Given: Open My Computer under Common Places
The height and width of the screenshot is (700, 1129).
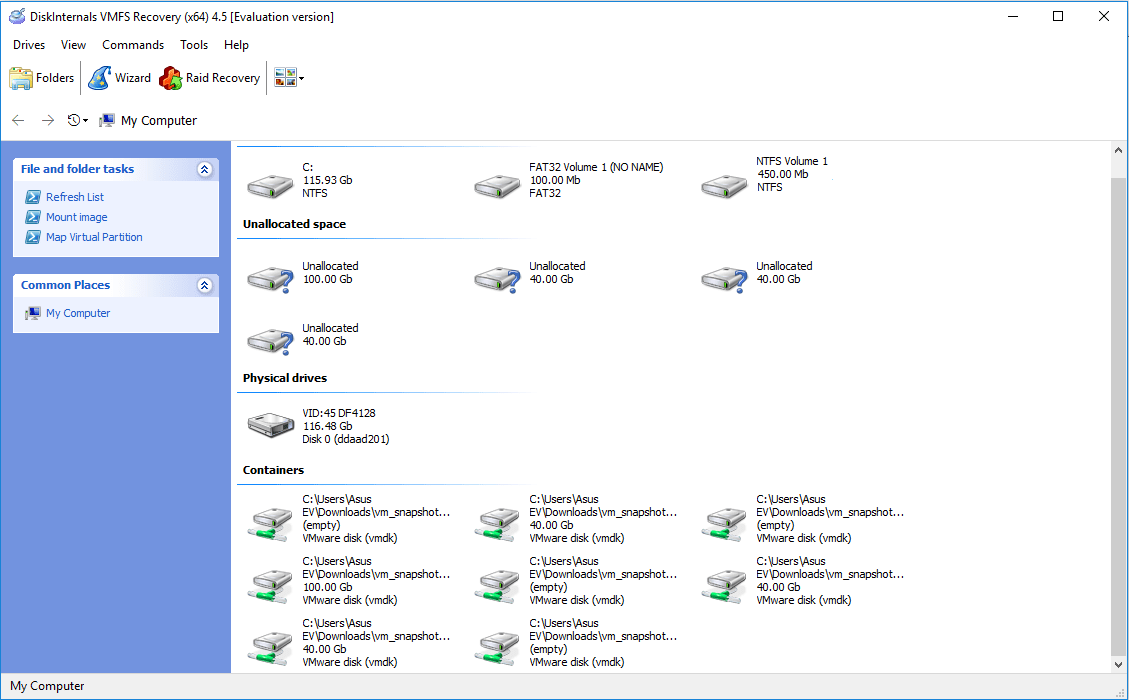Looking at the screenshot, I should point(78,313).
